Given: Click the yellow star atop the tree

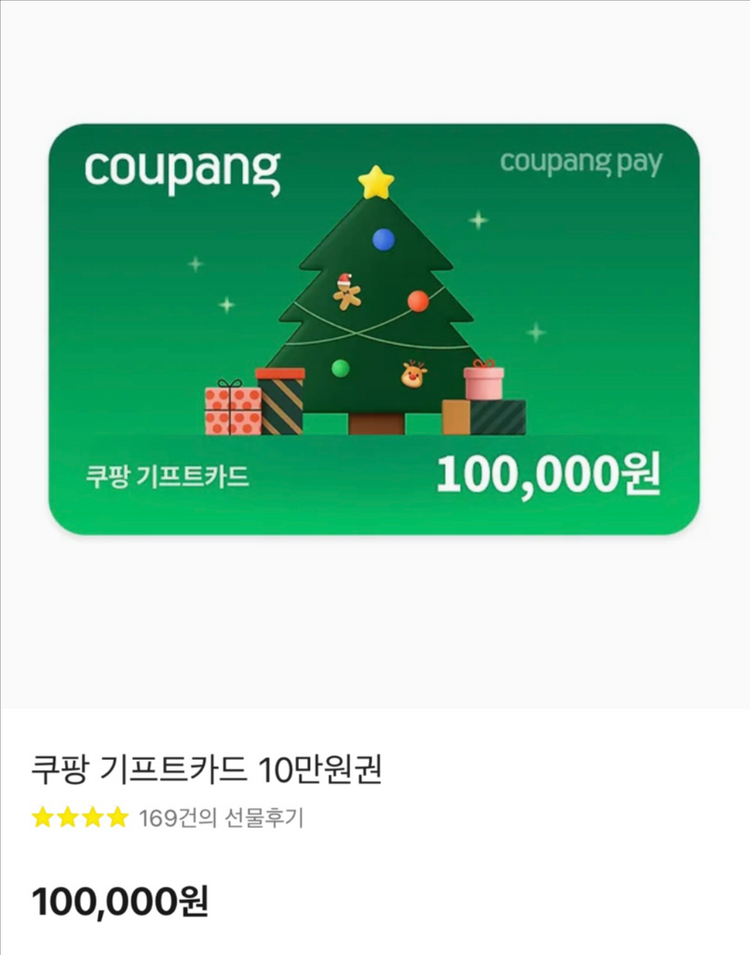Looking at the screenshot, I should point(376,182).
